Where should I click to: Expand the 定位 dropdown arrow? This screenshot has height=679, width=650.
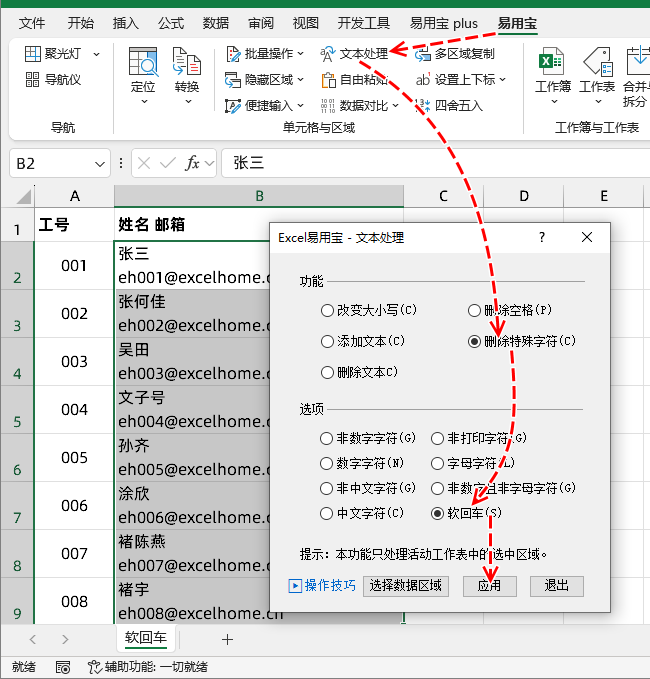tap(144, 102)
